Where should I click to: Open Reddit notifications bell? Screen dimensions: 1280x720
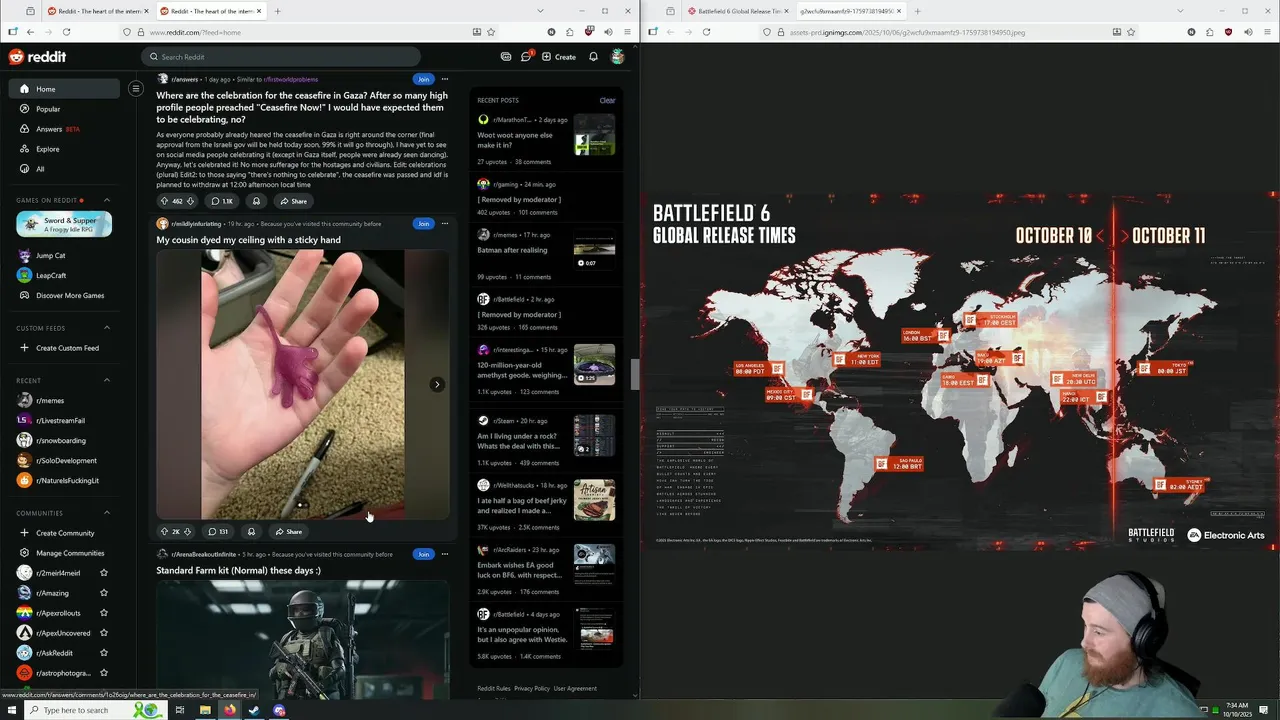coord(593,57)
